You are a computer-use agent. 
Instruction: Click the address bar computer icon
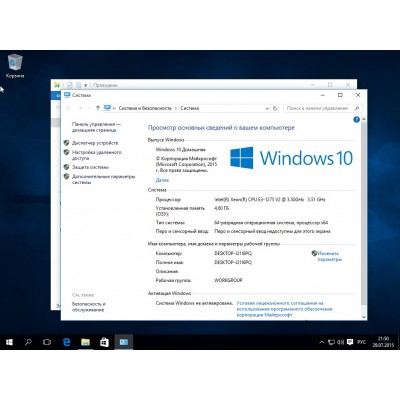tap(107, 108)
